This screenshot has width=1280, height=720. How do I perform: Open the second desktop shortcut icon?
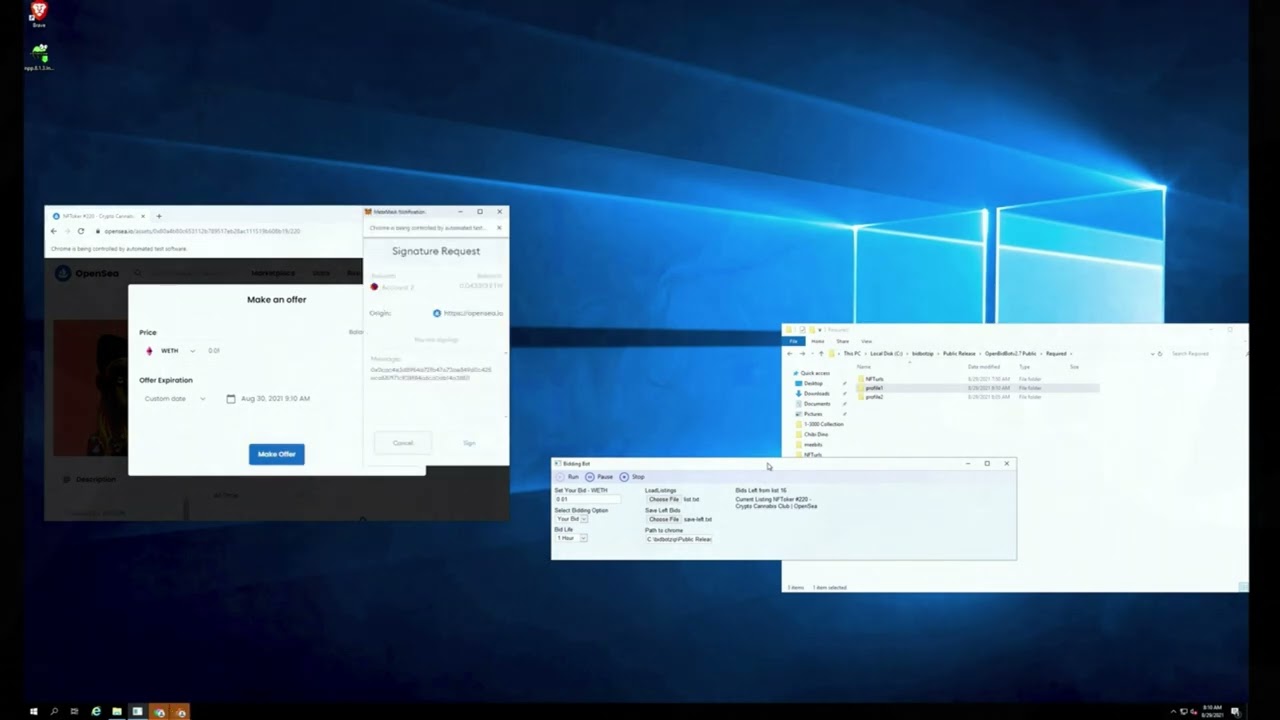(38, 56)
